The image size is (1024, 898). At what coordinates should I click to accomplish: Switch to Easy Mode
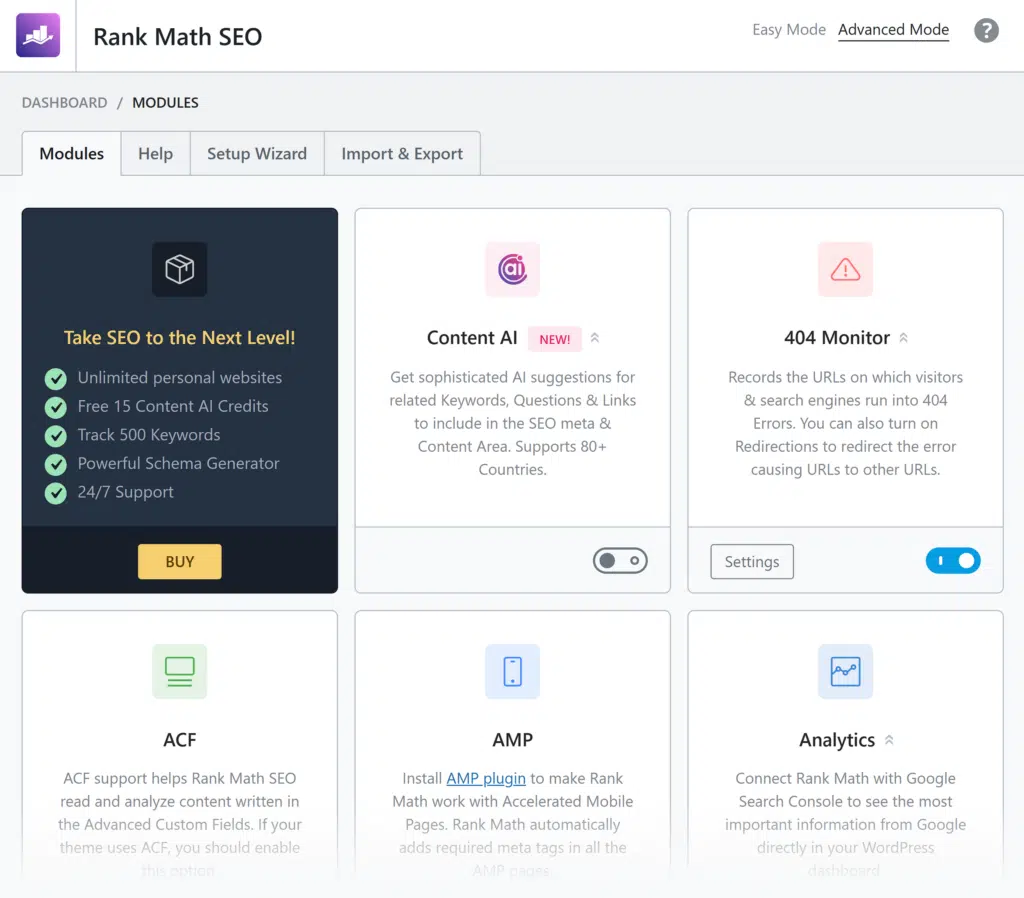click(x=789, y=30)
